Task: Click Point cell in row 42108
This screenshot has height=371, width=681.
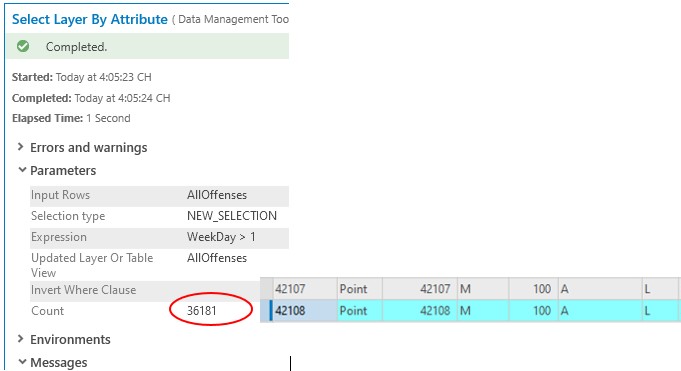Action: pos(360,311)
